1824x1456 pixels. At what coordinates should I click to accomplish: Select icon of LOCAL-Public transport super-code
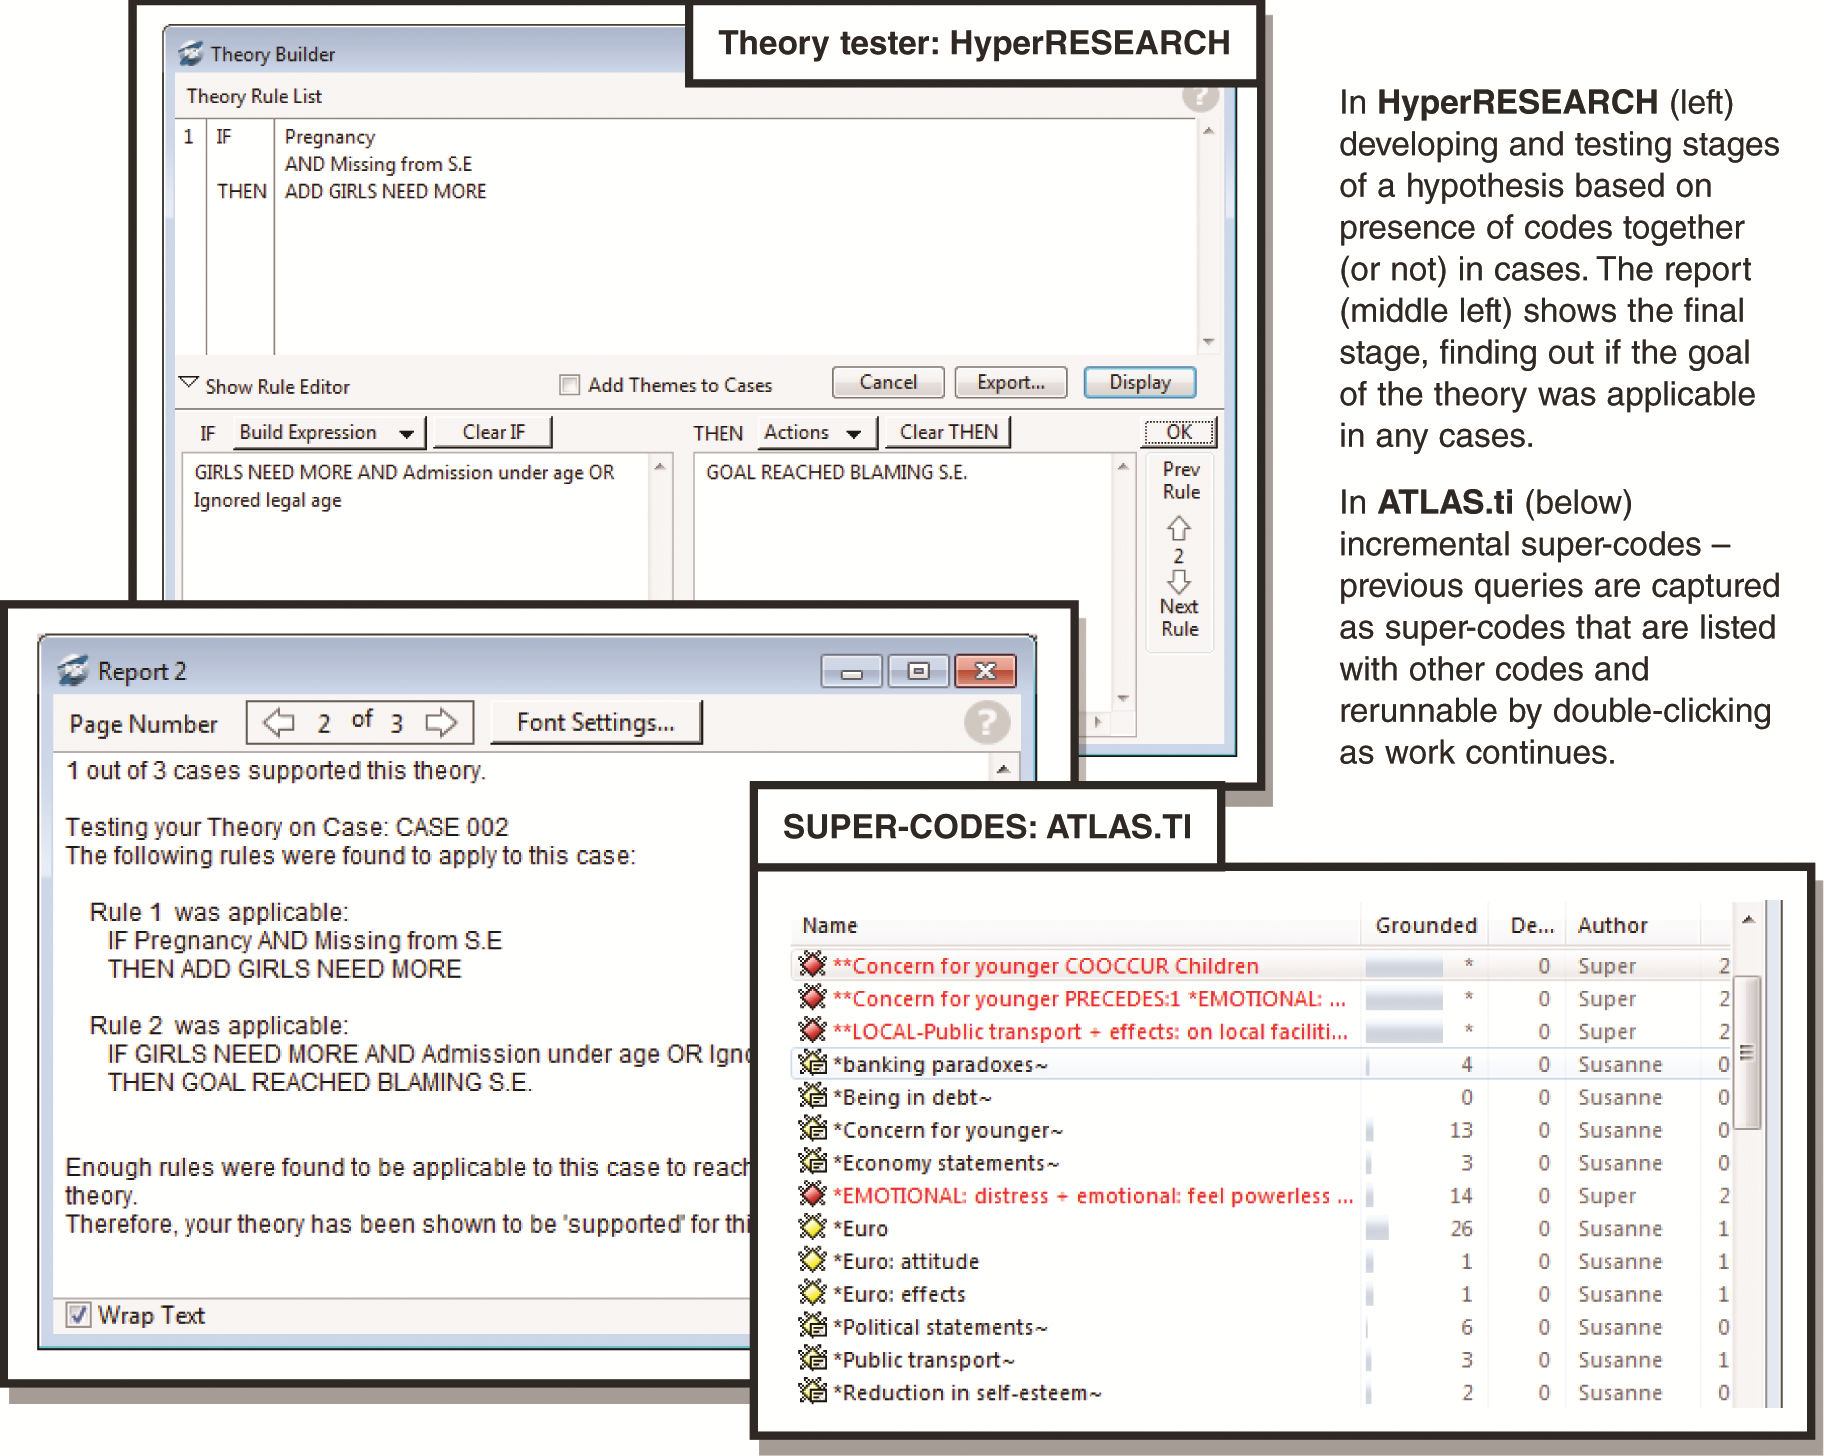click(x=812, y=1031)
